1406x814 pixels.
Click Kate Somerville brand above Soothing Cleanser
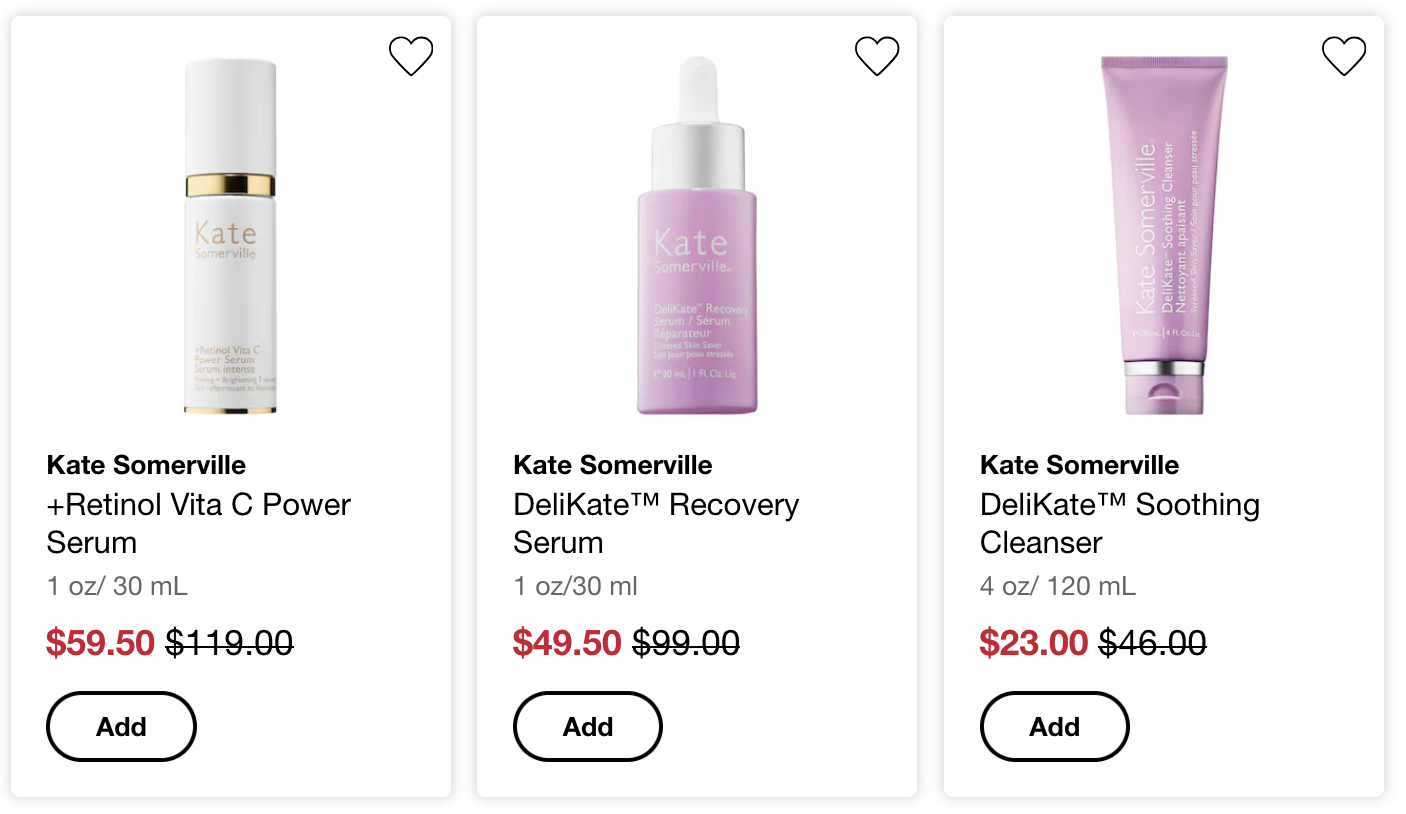[1079, 465]
